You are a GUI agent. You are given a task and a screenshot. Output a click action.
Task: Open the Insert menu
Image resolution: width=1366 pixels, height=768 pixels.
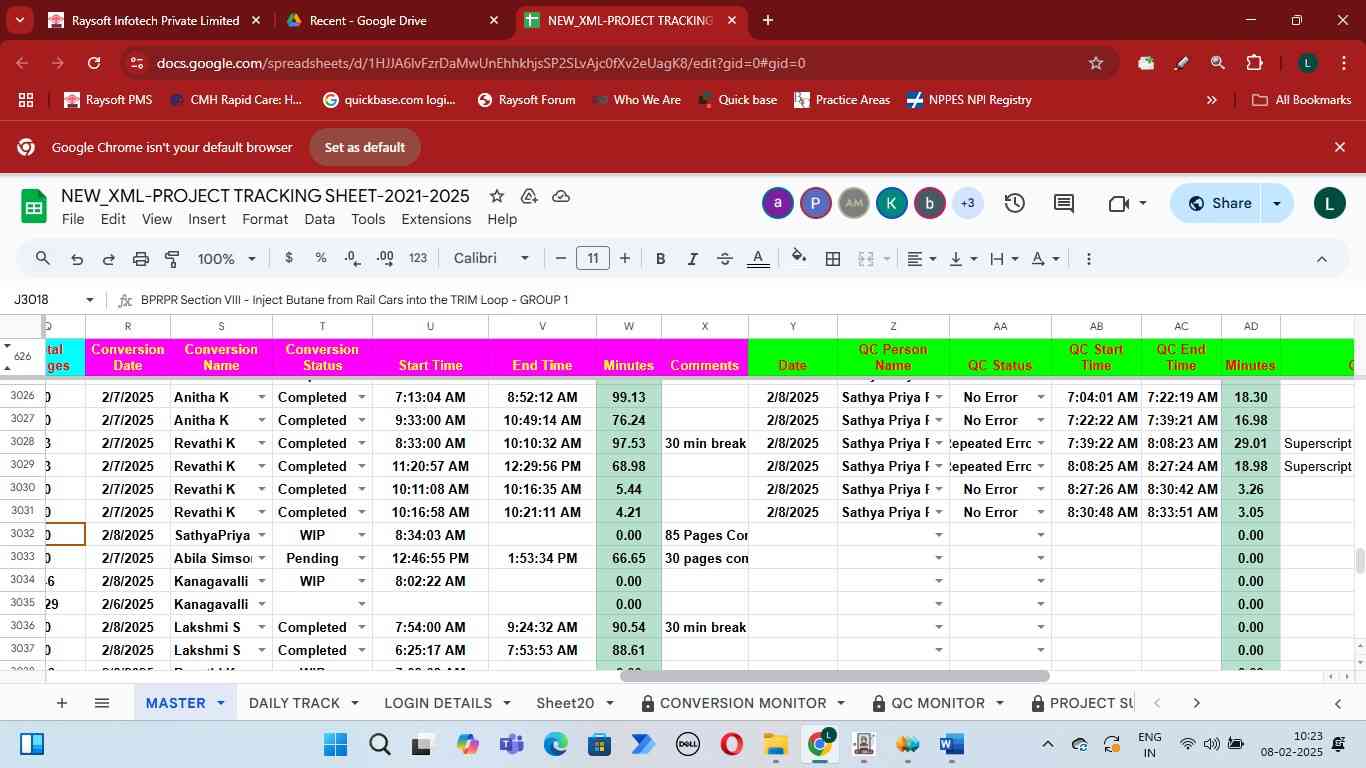coord(207,219)
